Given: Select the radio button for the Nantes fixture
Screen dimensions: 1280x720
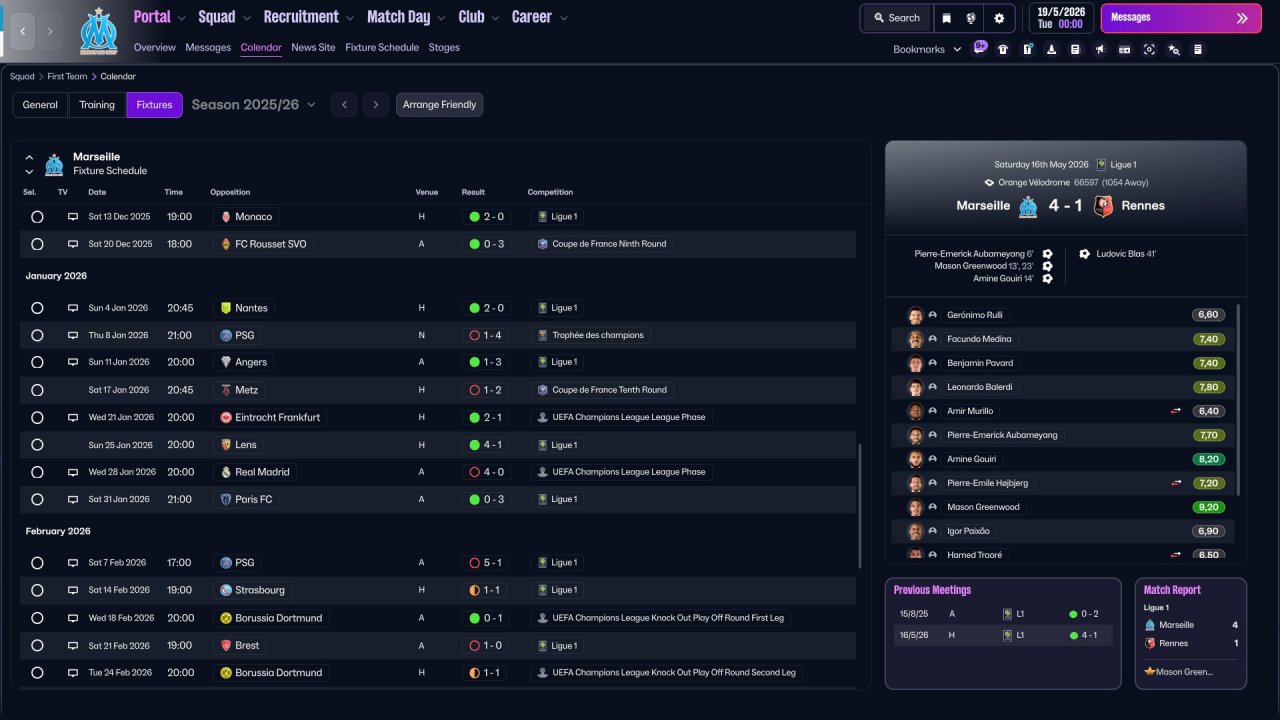Looking at the screenshot, I should 37,308.
